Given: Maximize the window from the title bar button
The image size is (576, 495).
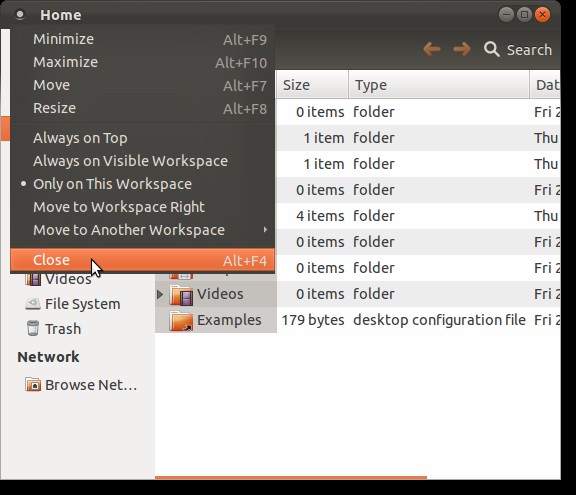Looking at the screenshot, I should [x=524, y=15].
